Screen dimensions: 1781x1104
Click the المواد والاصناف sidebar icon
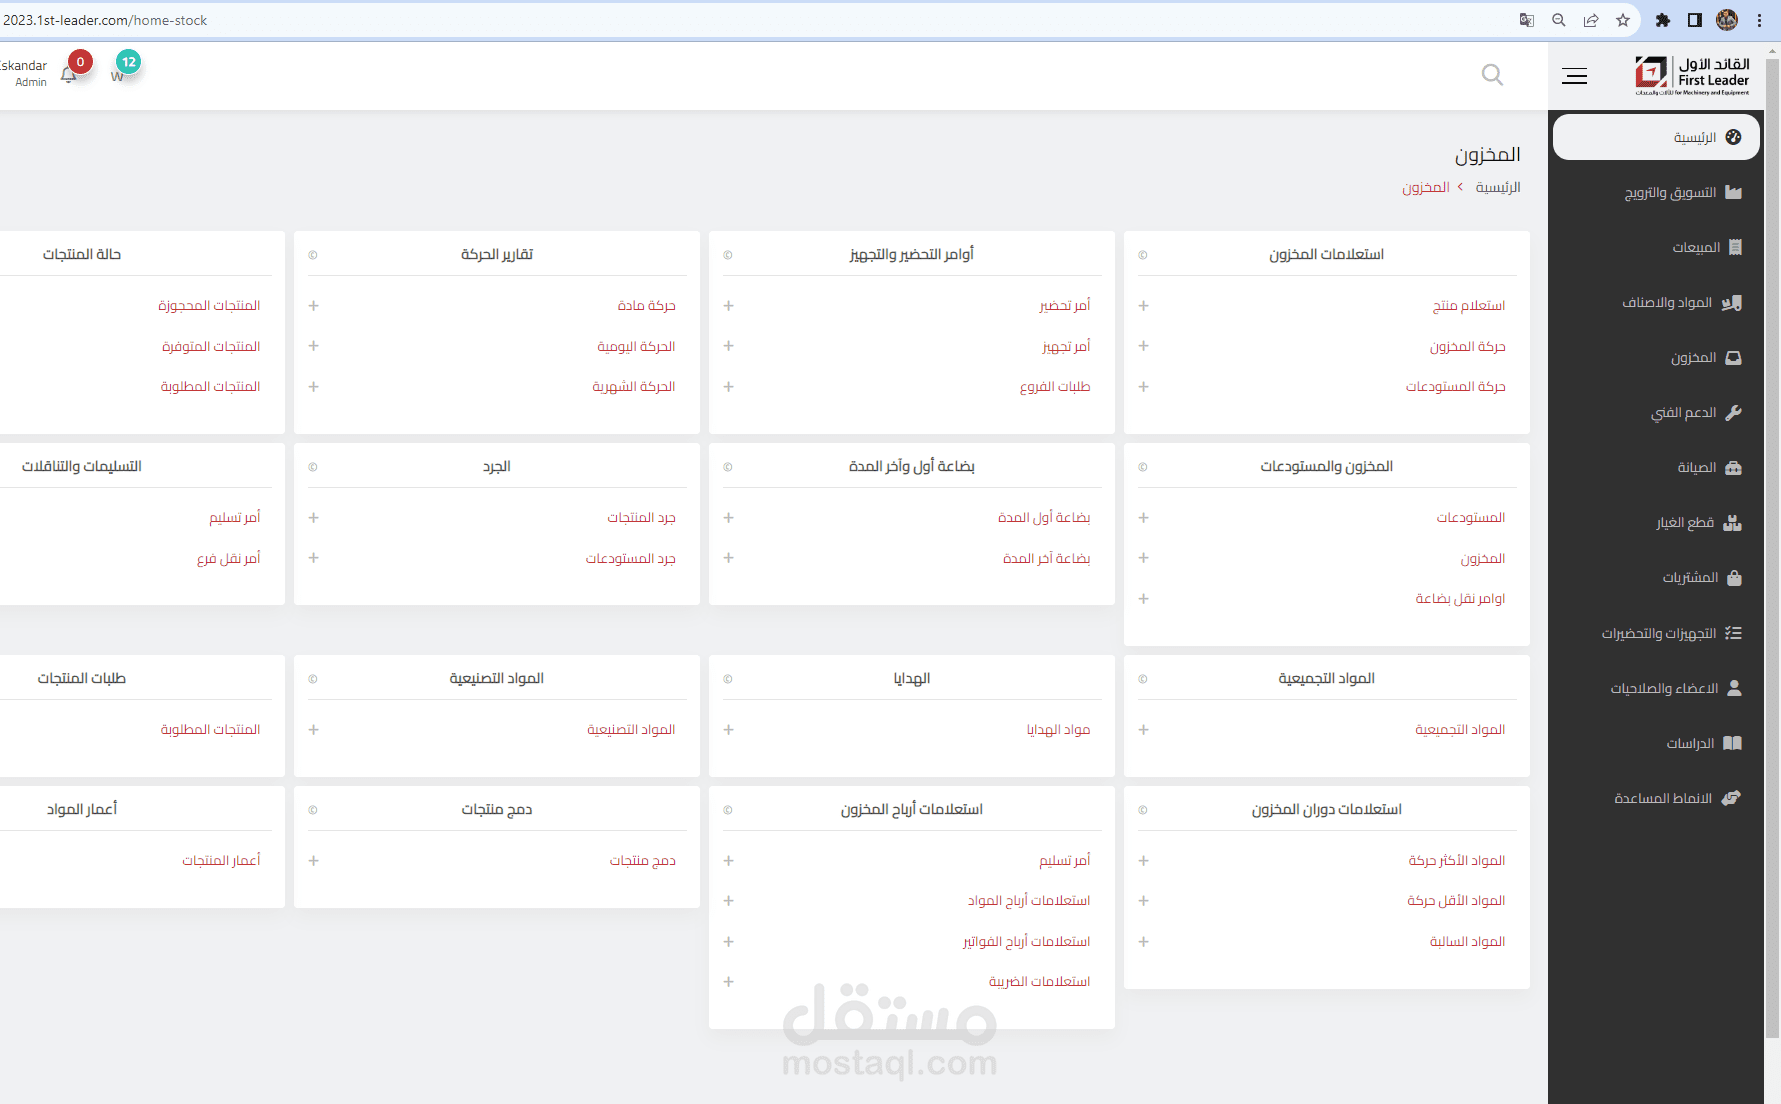tap(1732, 302)
